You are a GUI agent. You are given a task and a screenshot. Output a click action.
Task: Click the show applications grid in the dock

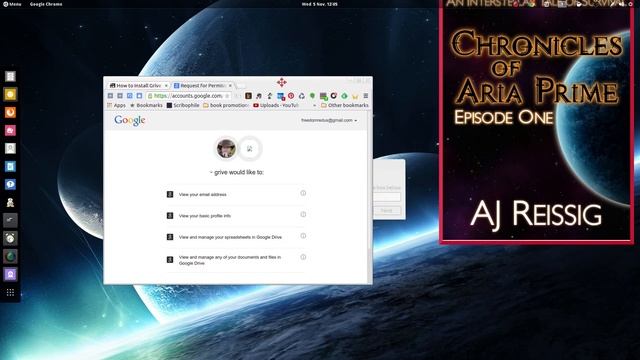tap(10, 292)
